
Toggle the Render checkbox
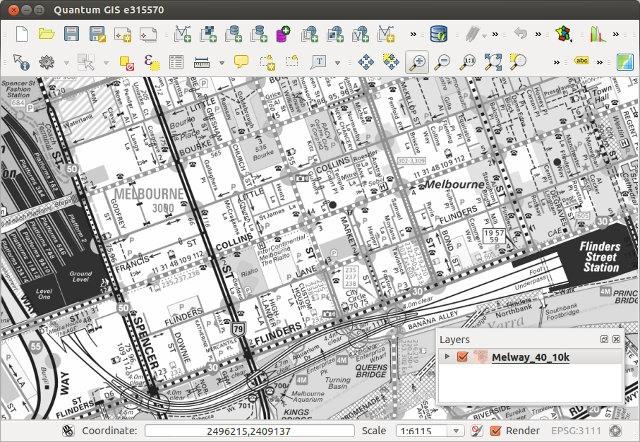pyautogui.click(x=495, y=431)
